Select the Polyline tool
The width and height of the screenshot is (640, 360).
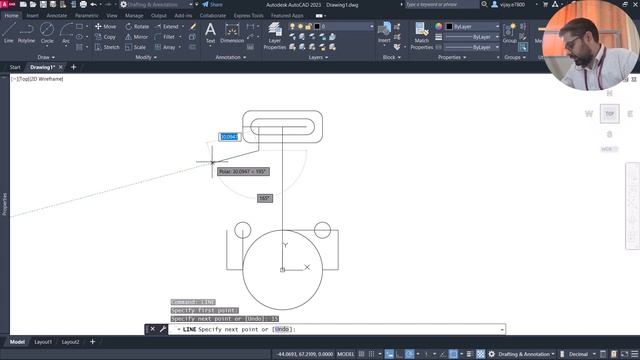[26, 33]
